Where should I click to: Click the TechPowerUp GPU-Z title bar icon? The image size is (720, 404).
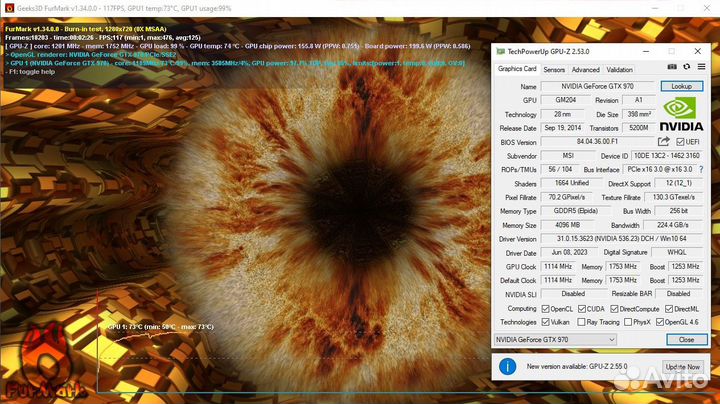coord(501,50)
